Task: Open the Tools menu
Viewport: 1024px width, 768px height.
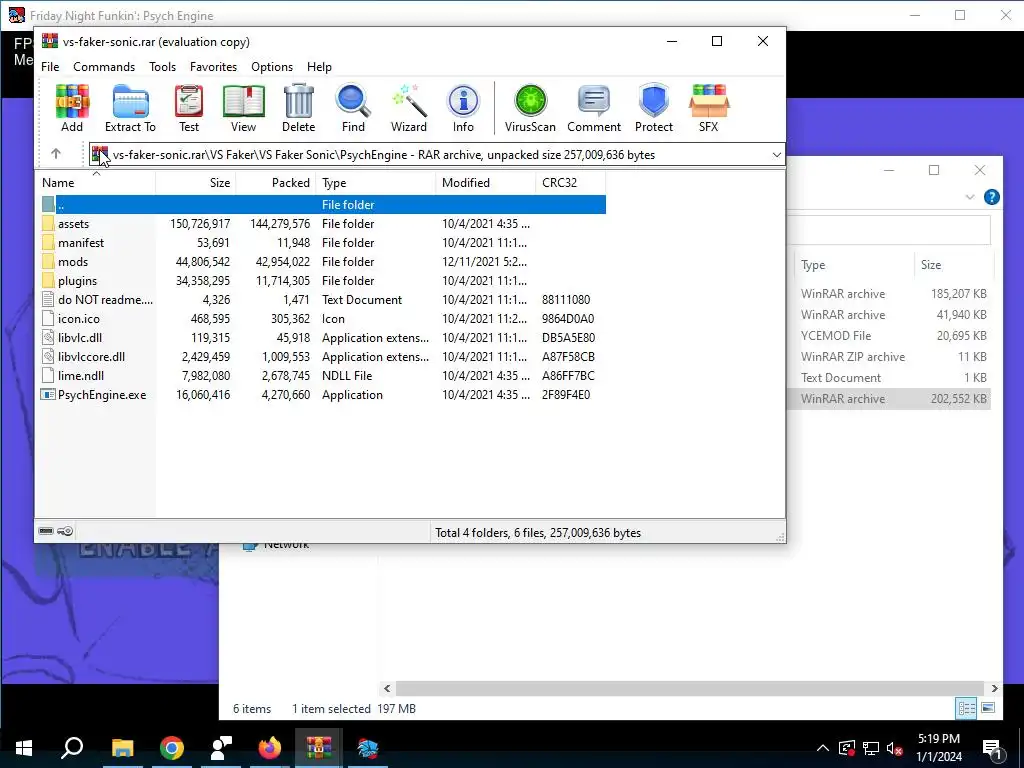Action: (162, 67)
